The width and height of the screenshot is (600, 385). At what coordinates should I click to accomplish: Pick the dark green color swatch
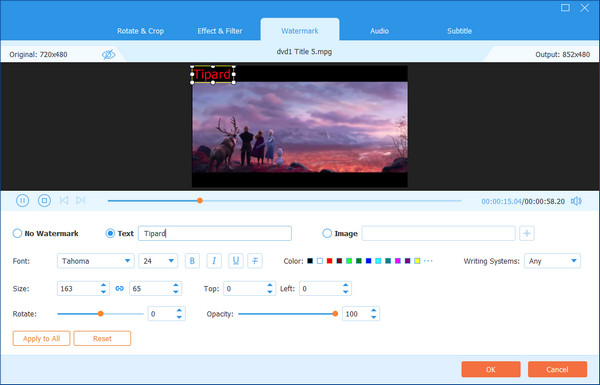coord(359,261)
